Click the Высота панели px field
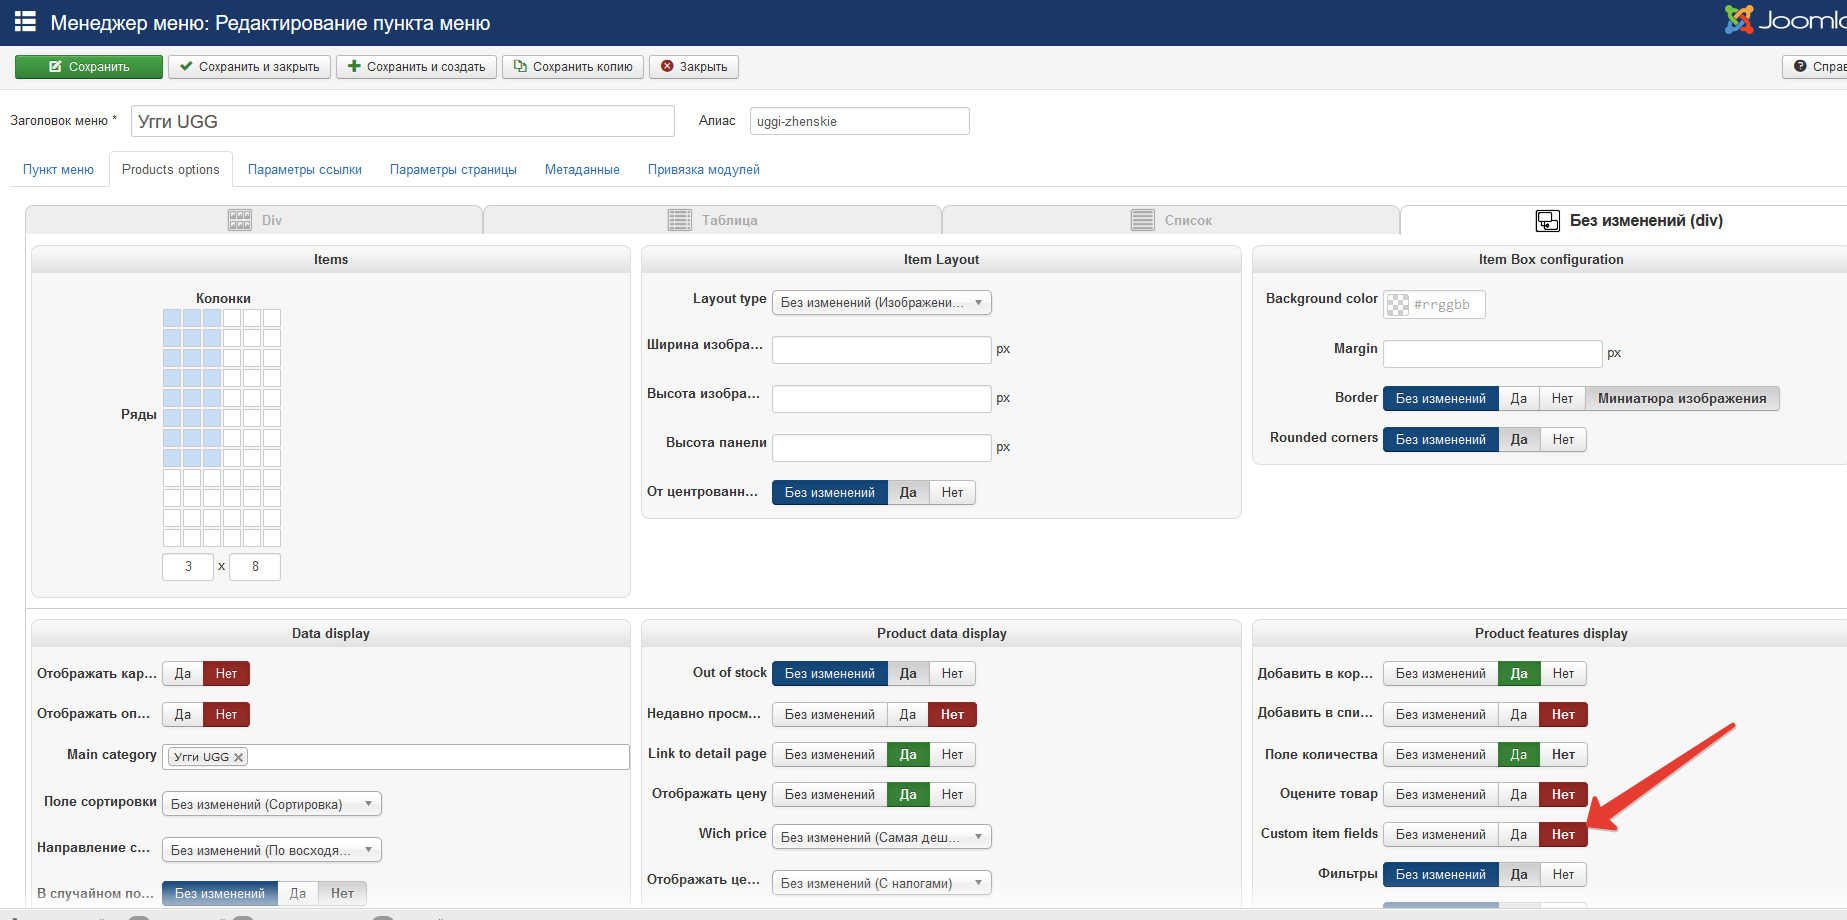Screen dimensions: 1847x920 point(882,448)
